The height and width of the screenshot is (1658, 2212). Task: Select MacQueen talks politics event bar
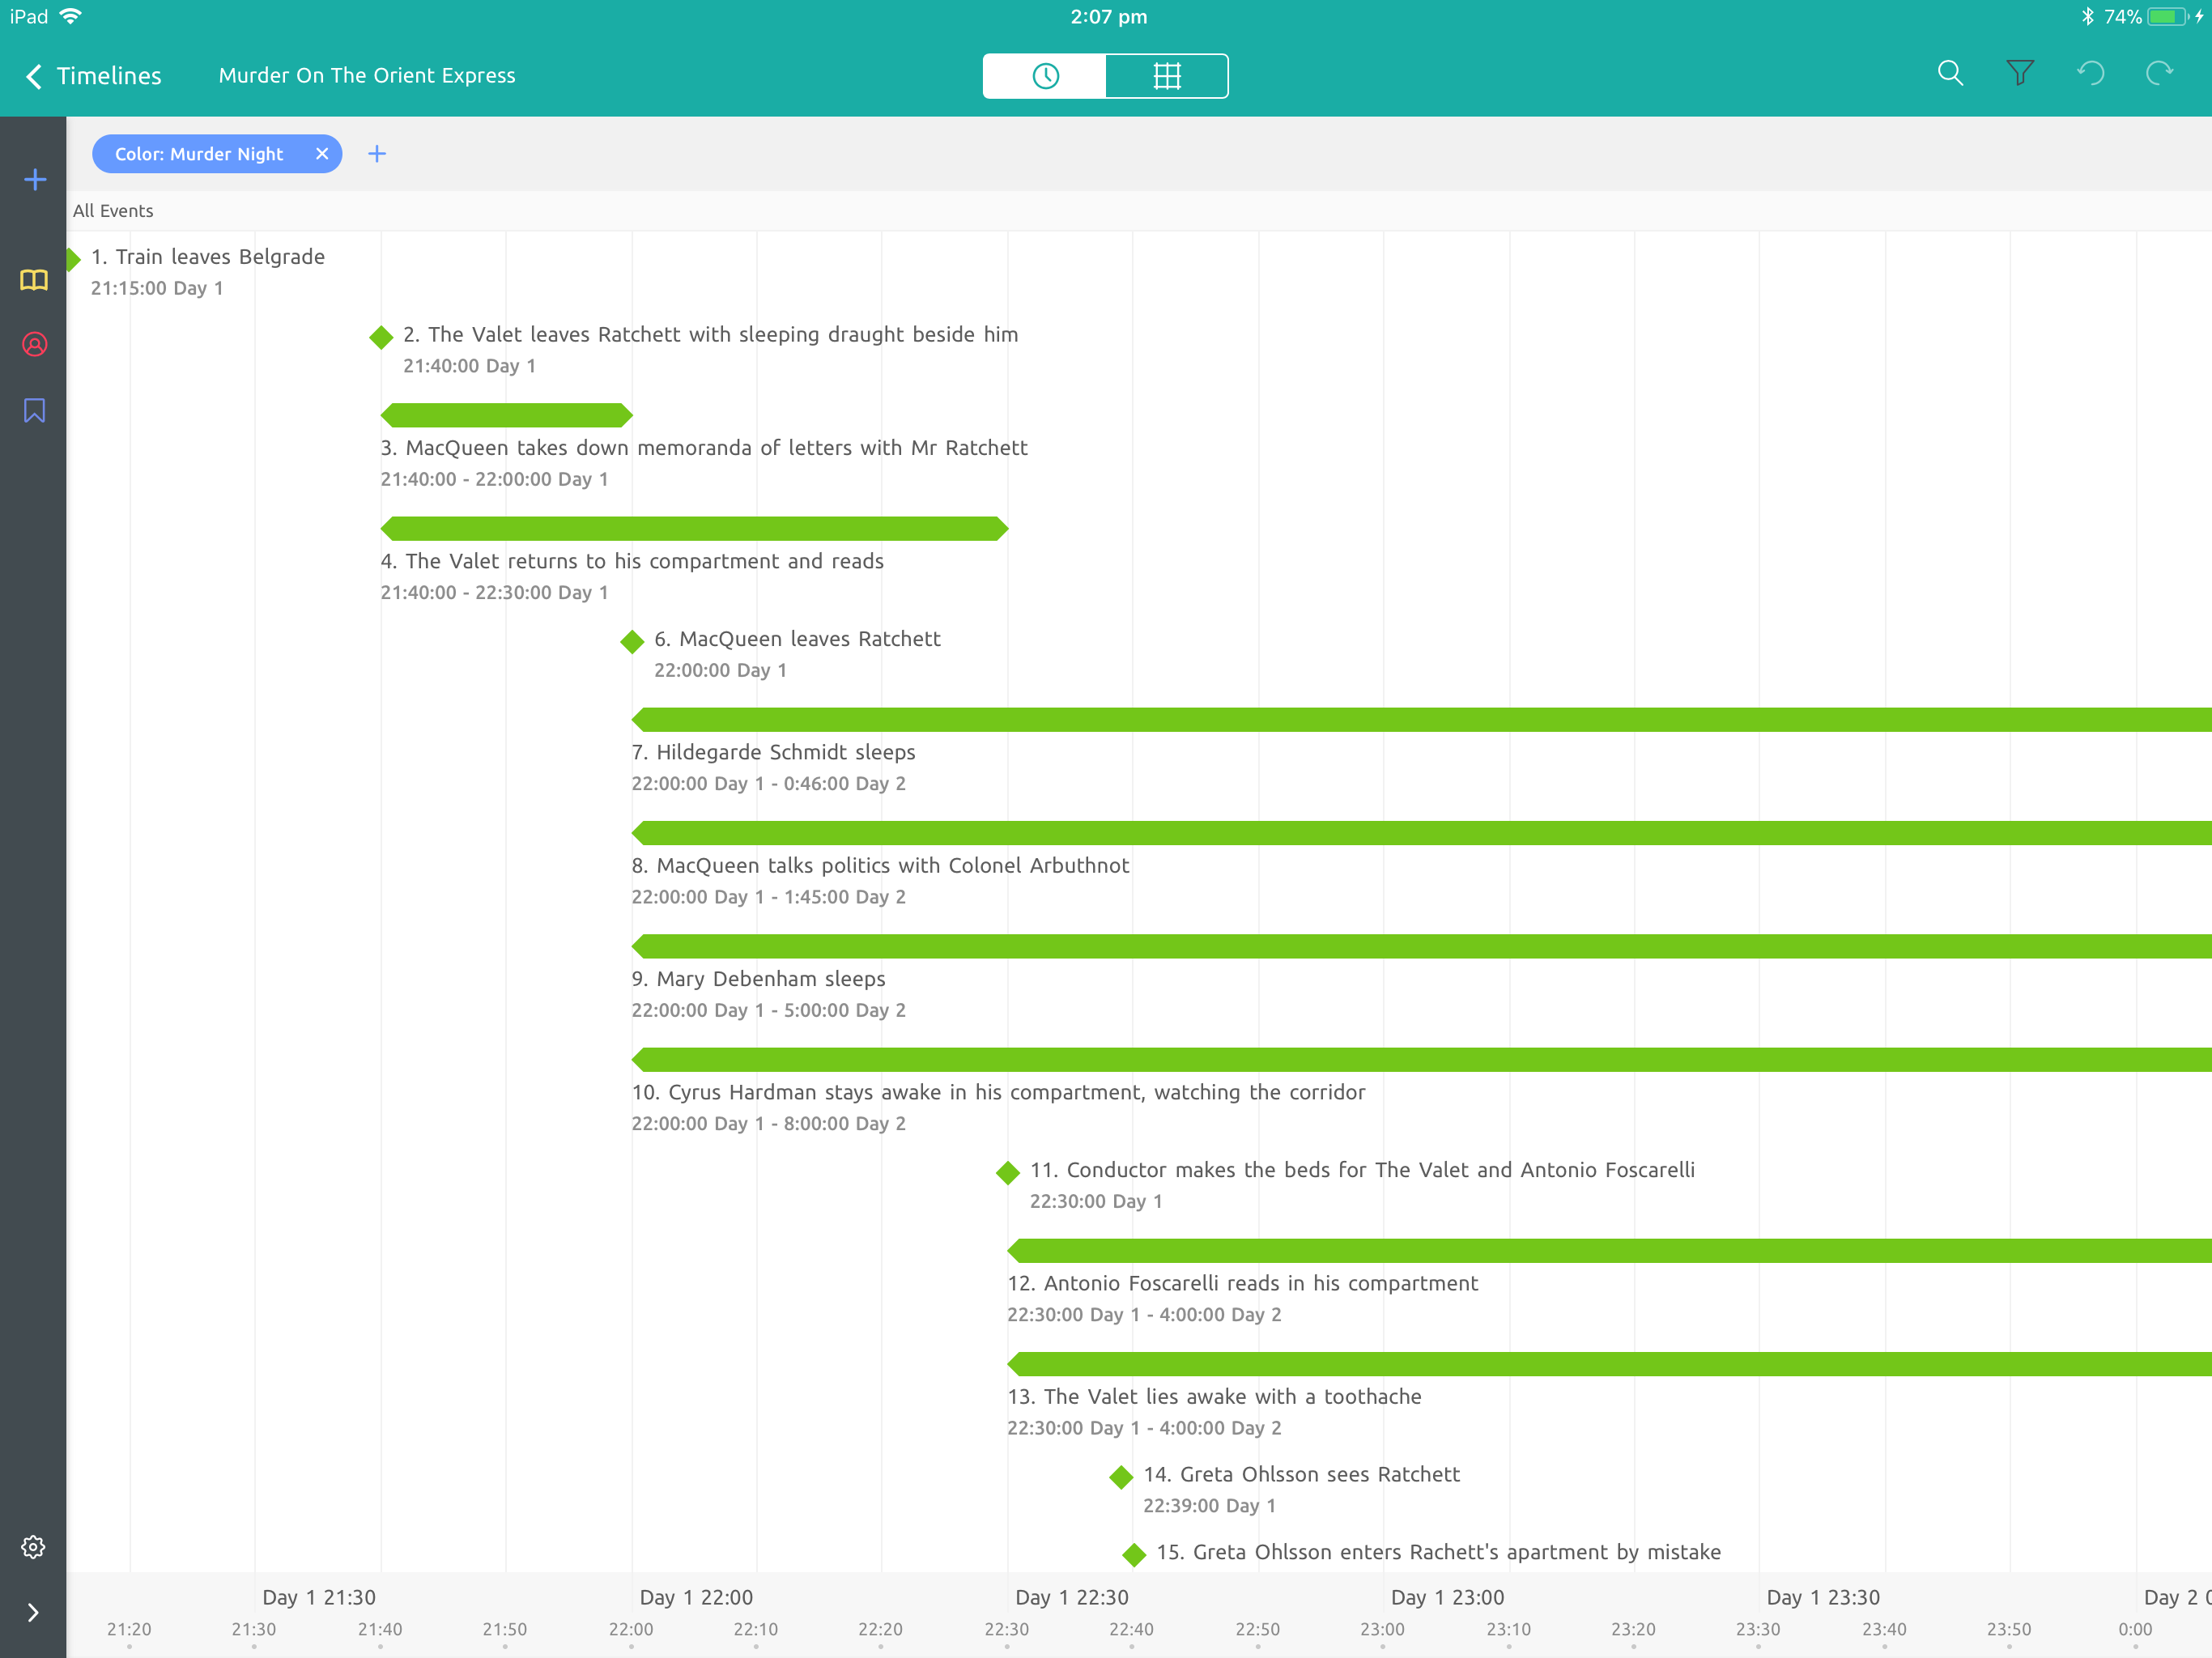[1422, 833]
